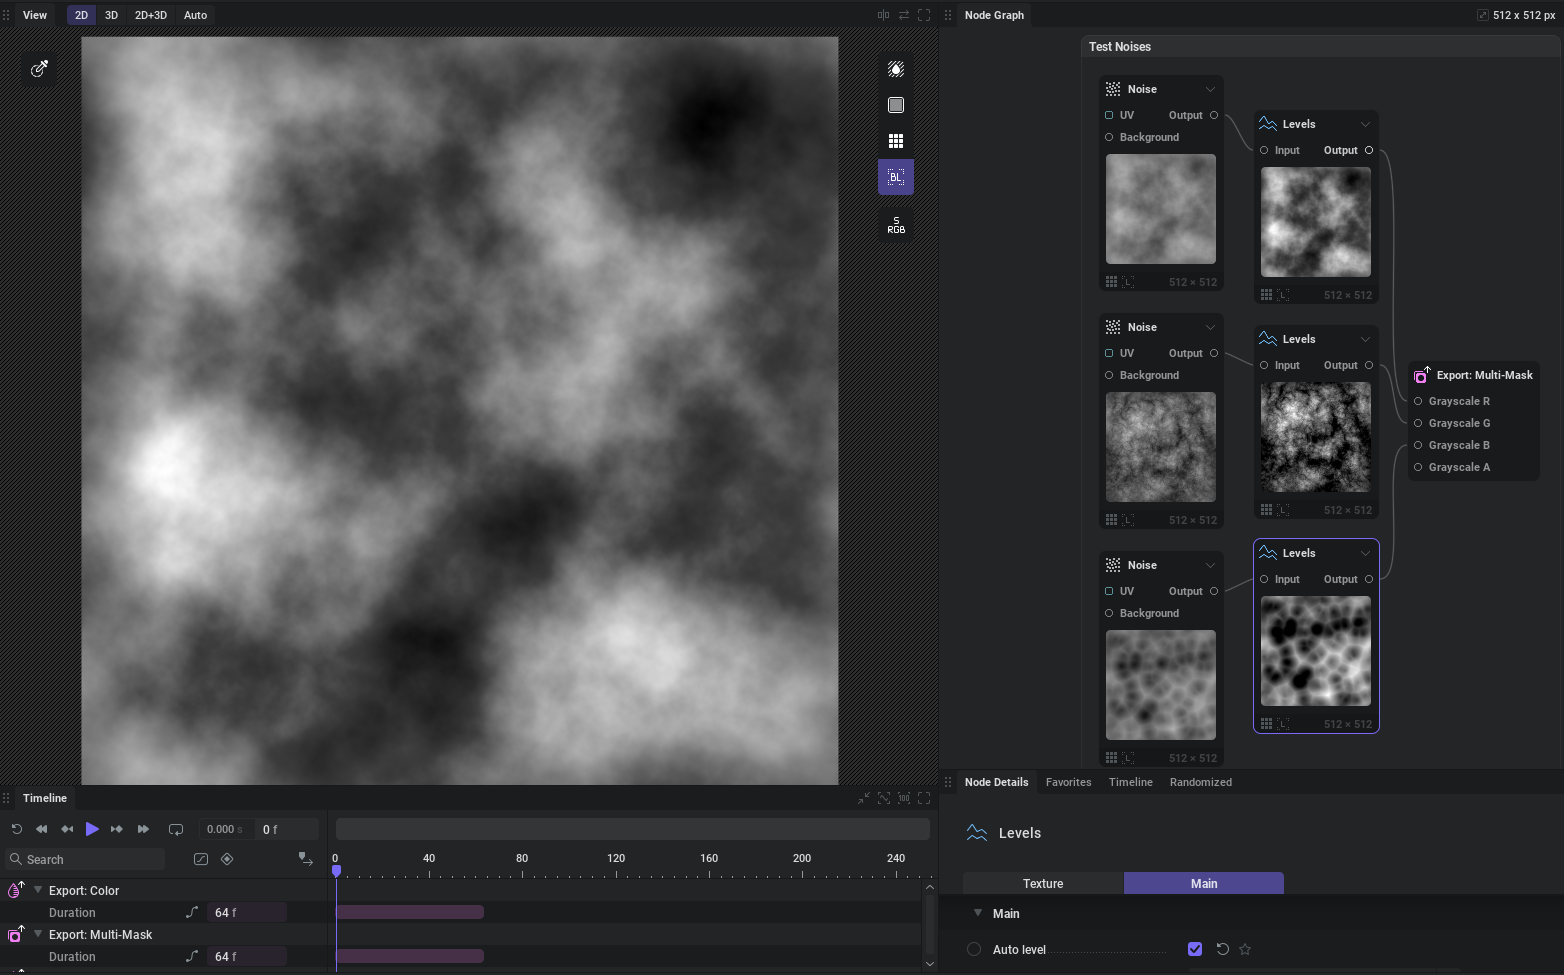Screen dimensions: 1564x975
Task: Click the reset button beside Auto level
Action: 1221,949
